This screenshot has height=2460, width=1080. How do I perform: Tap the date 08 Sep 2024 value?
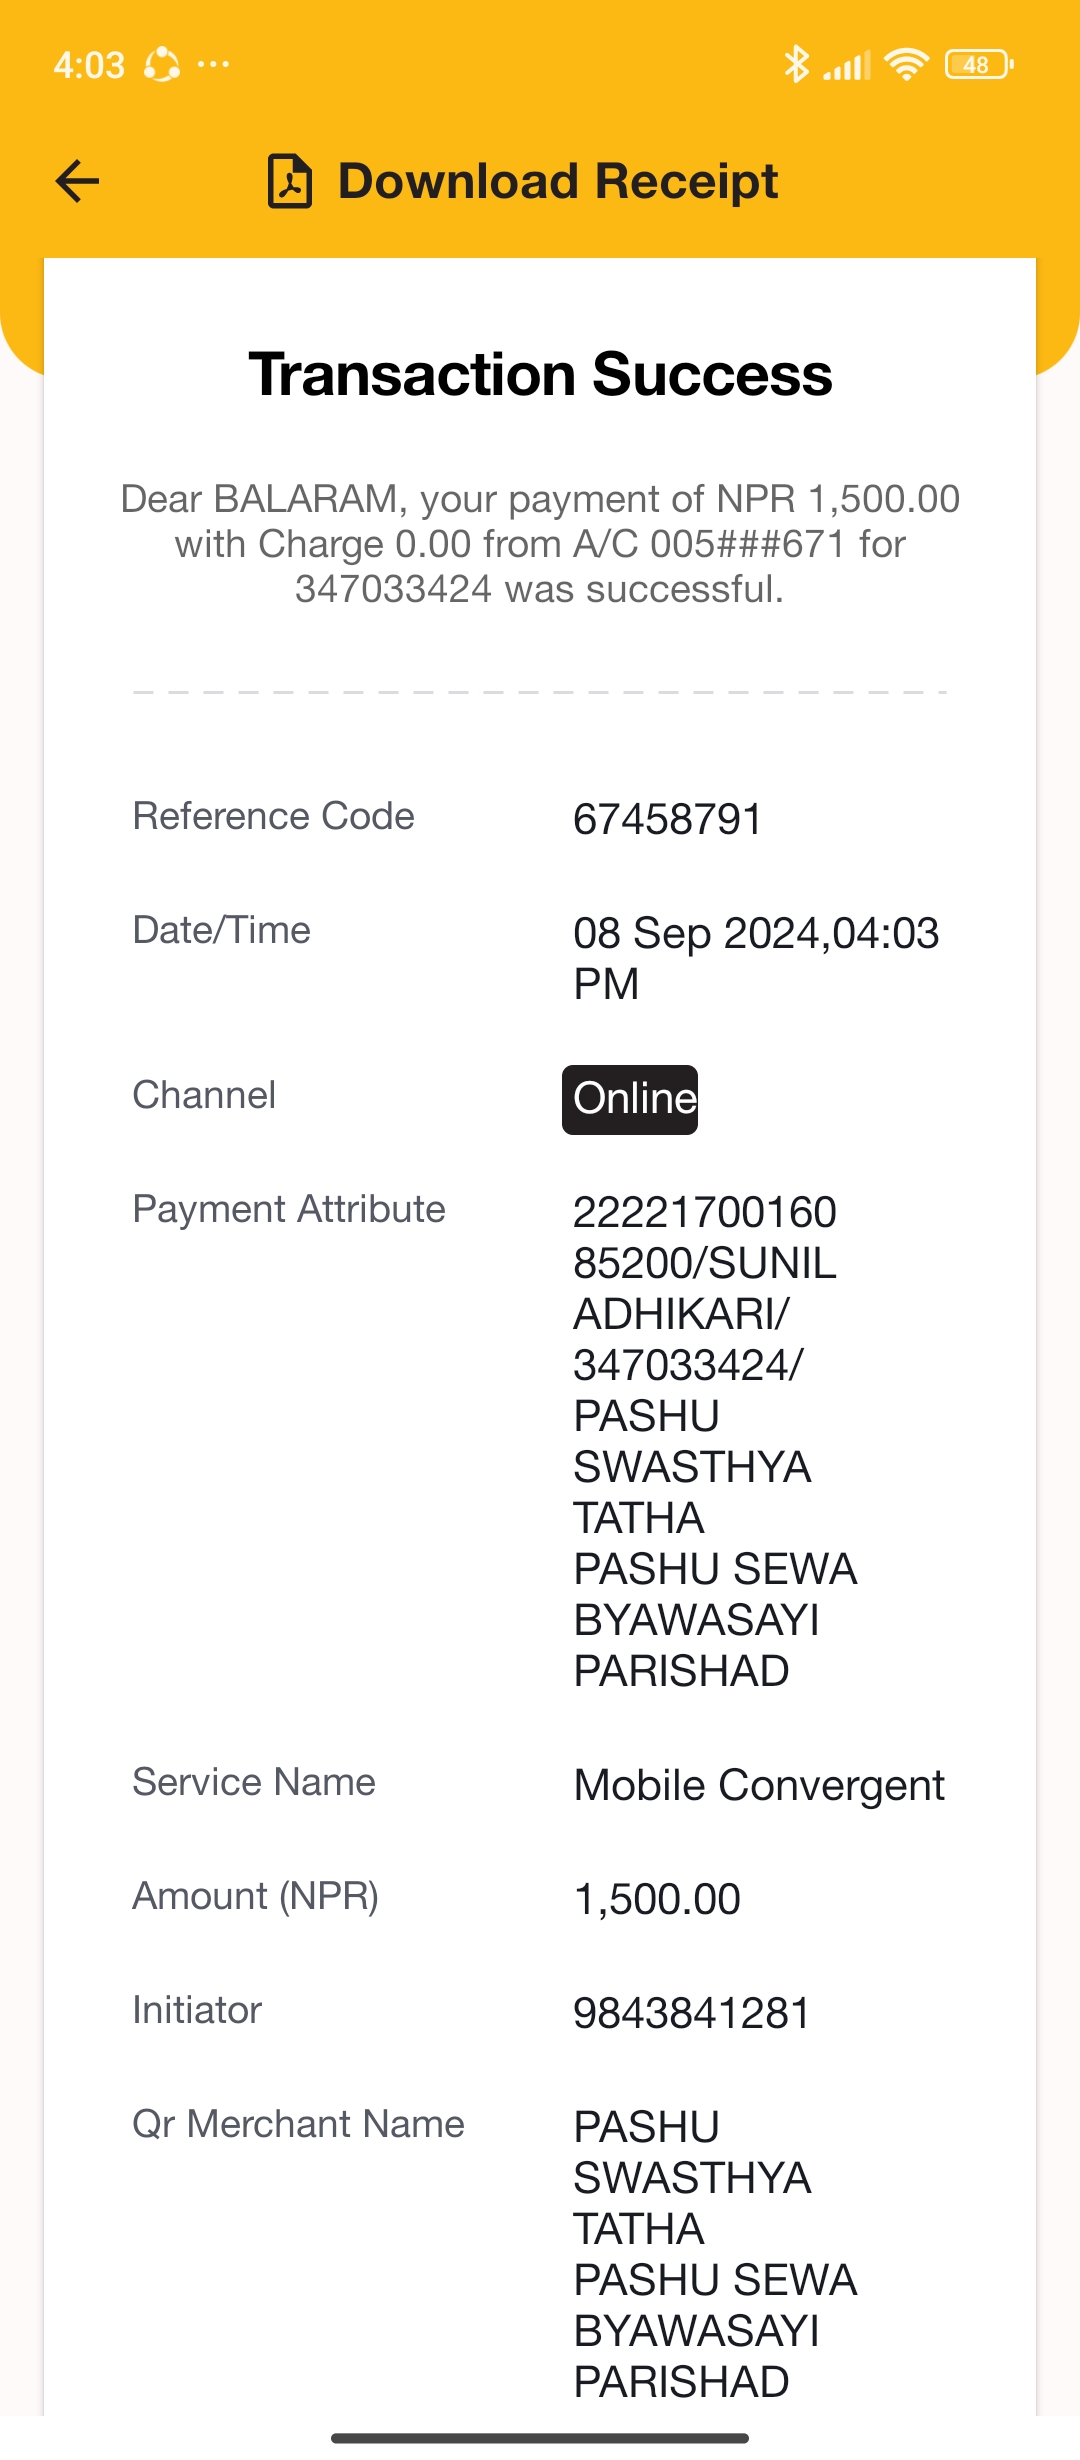[x=756, y=958]
